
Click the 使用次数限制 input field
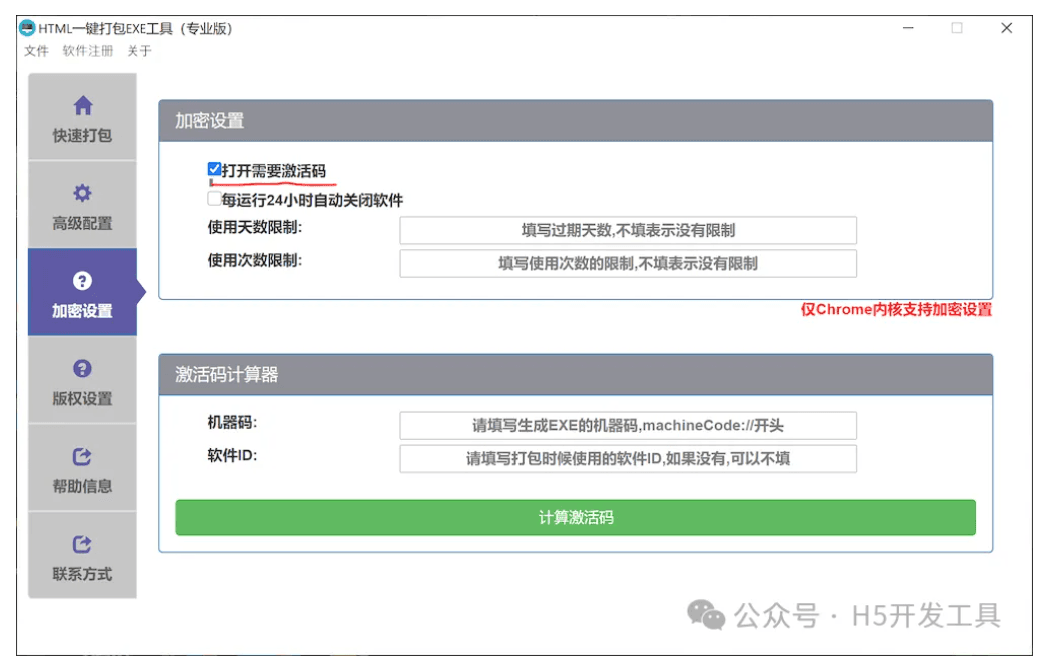(x=628, y=263)
